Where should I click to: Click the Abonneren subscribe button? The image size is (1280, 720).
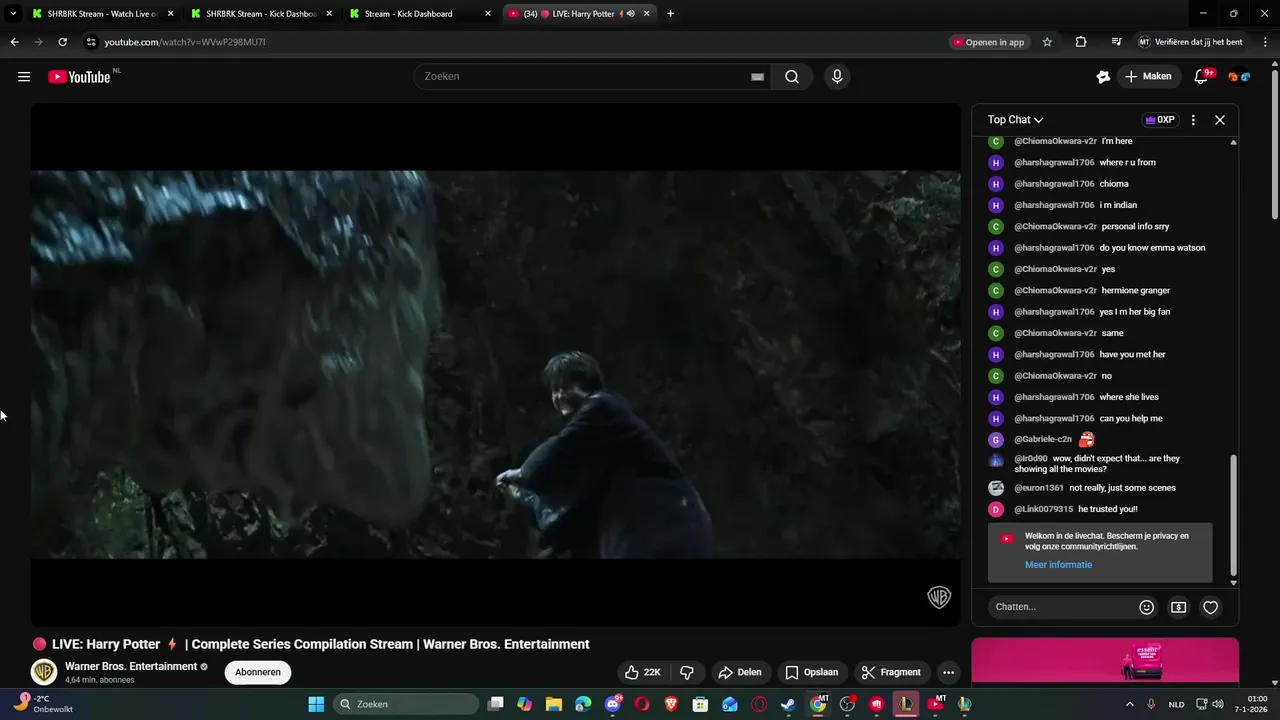(258, 672)
